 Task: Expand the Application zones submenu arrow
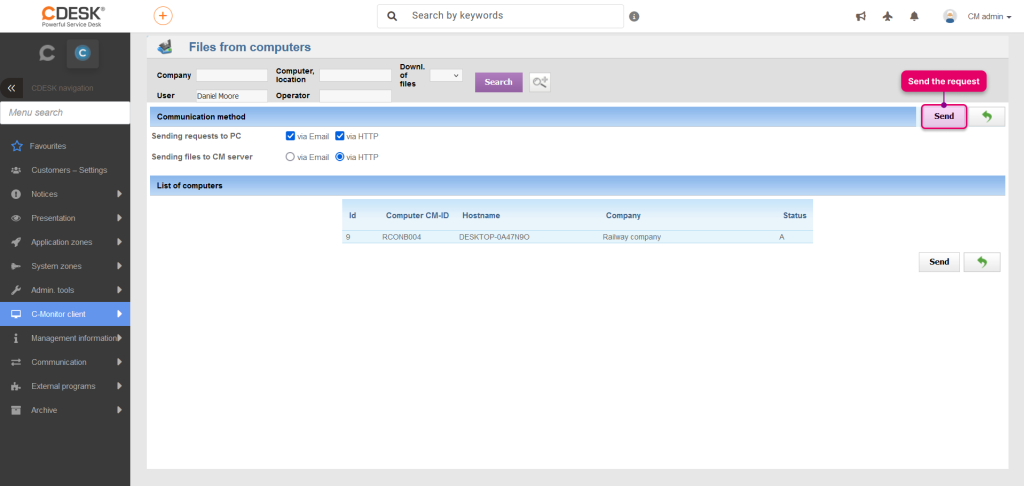[x=120, y=242]
